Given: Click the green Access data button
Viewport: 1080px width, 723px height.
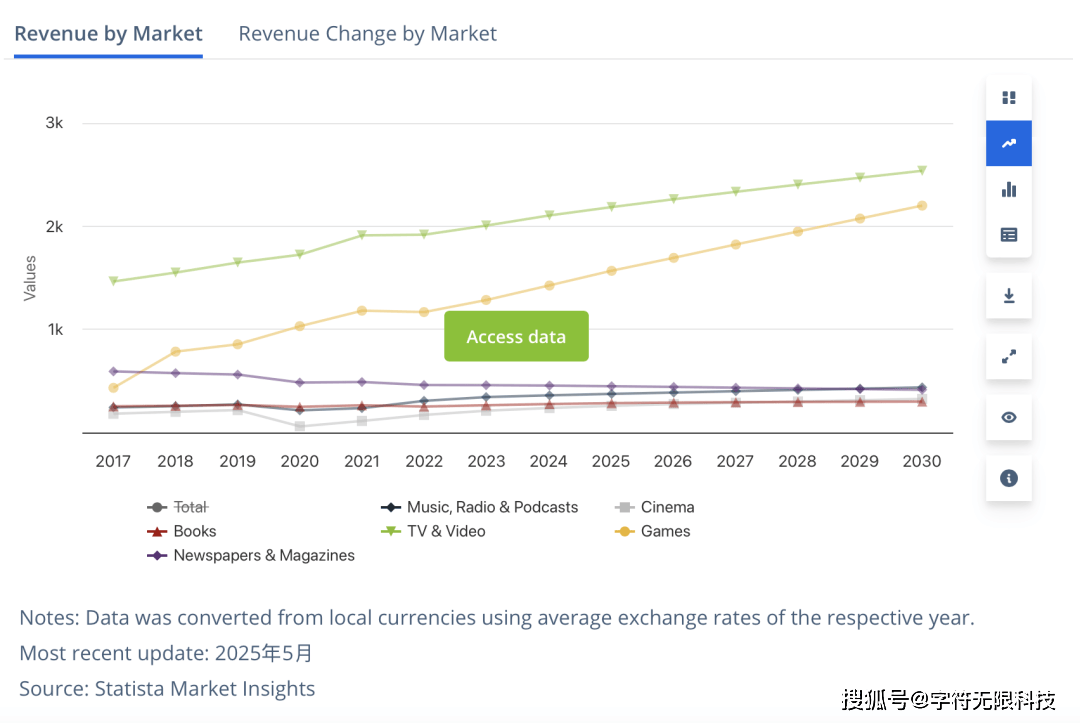Looking at the screenshot, I should (x=516, y=337).
